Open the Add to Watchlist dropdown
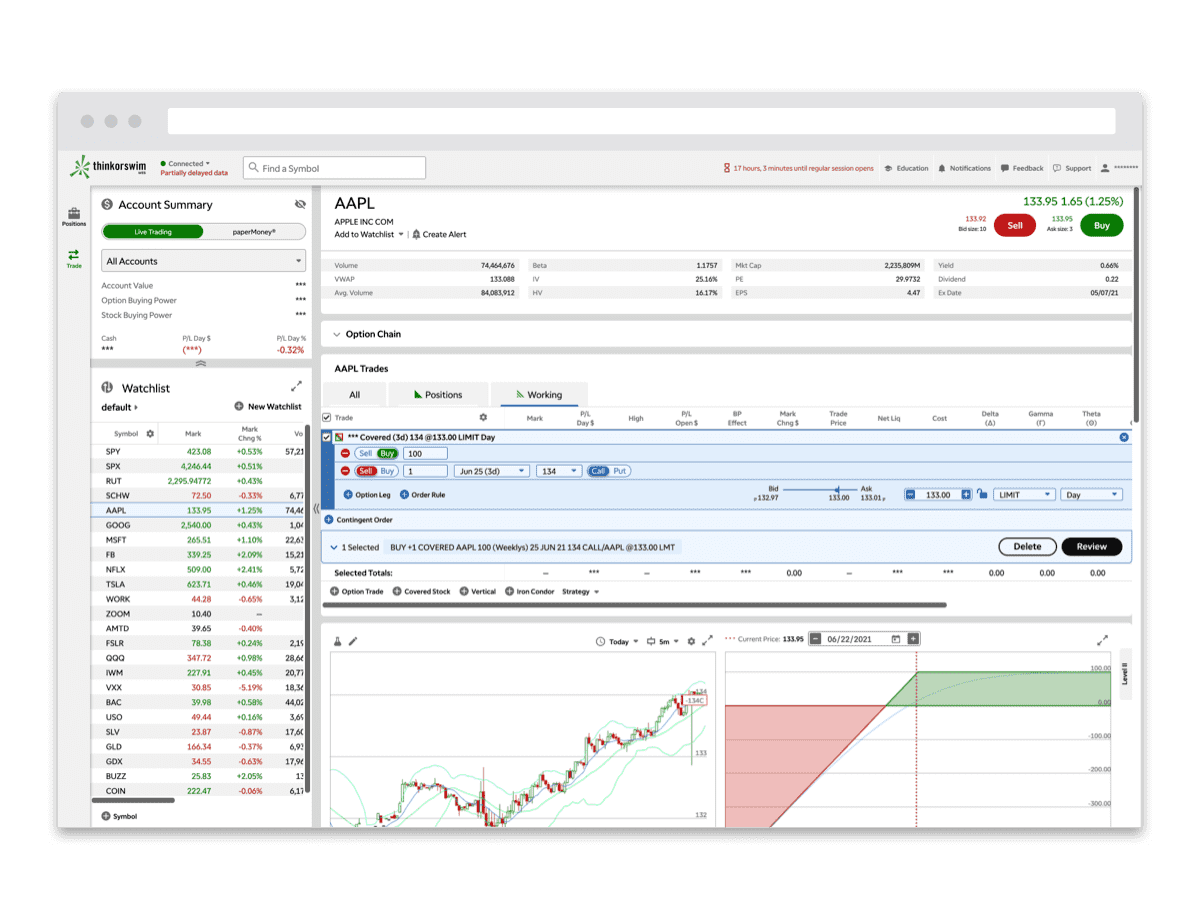The height and width of the screenshot is (920, 1200). [369, 234]
